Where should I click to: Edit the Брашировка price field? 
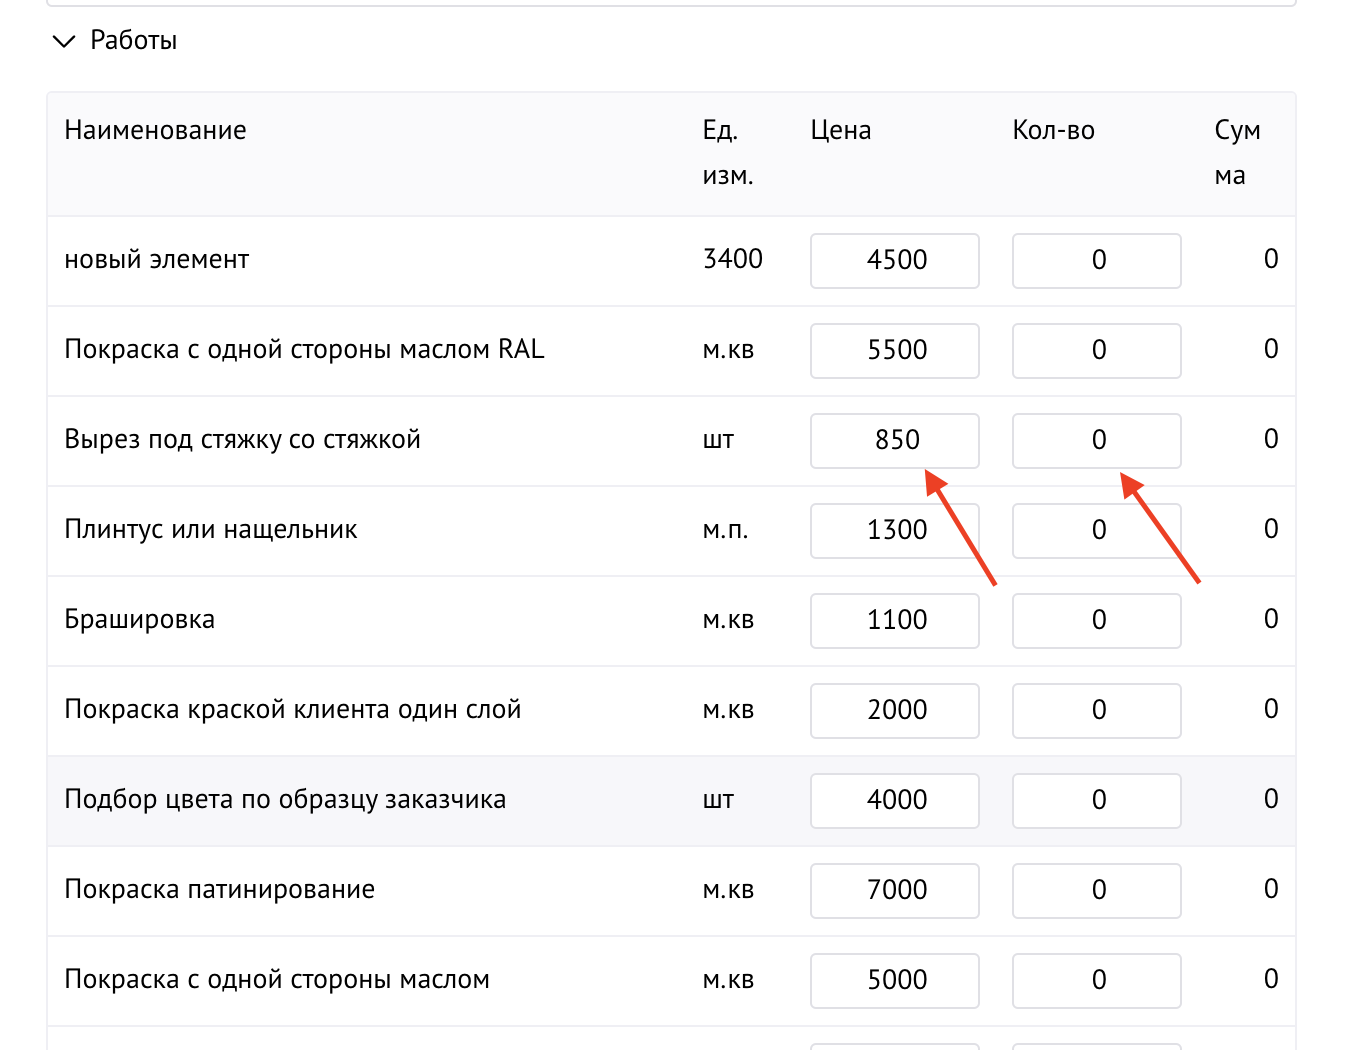click(x=894, y=620)
